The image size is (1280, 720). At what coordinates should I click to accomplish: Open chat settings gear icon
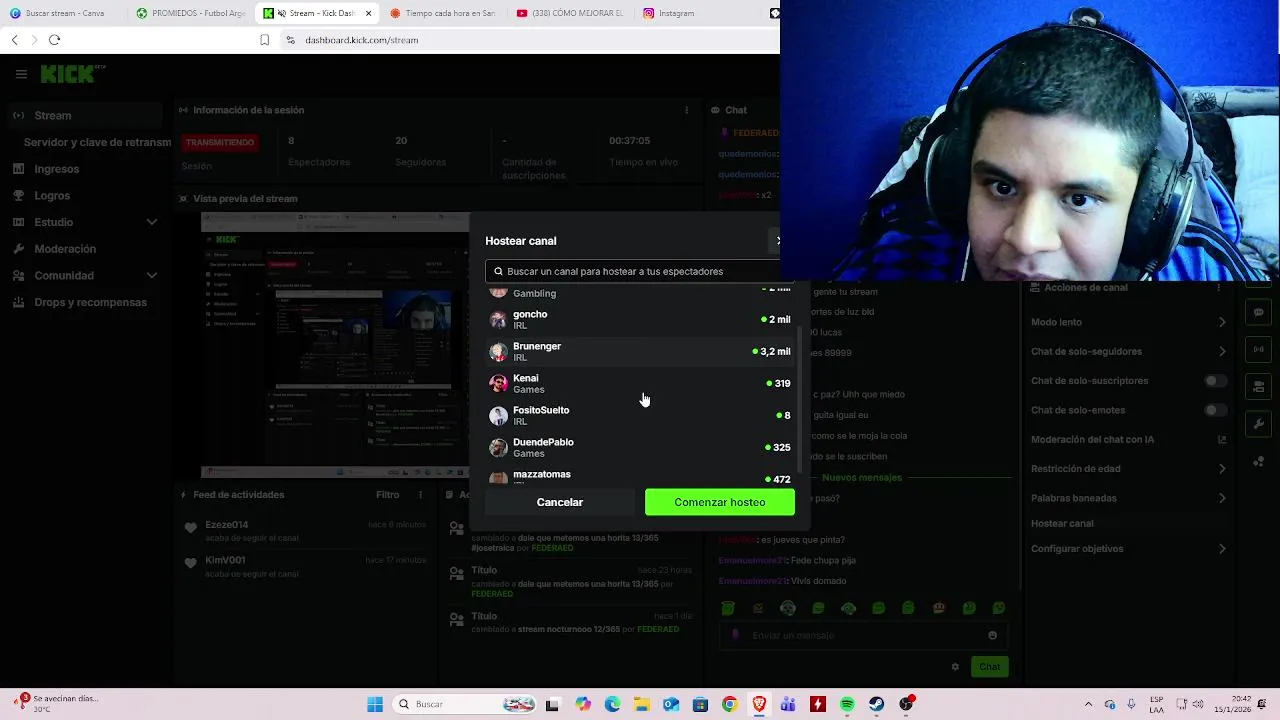[x=955, y=667]
